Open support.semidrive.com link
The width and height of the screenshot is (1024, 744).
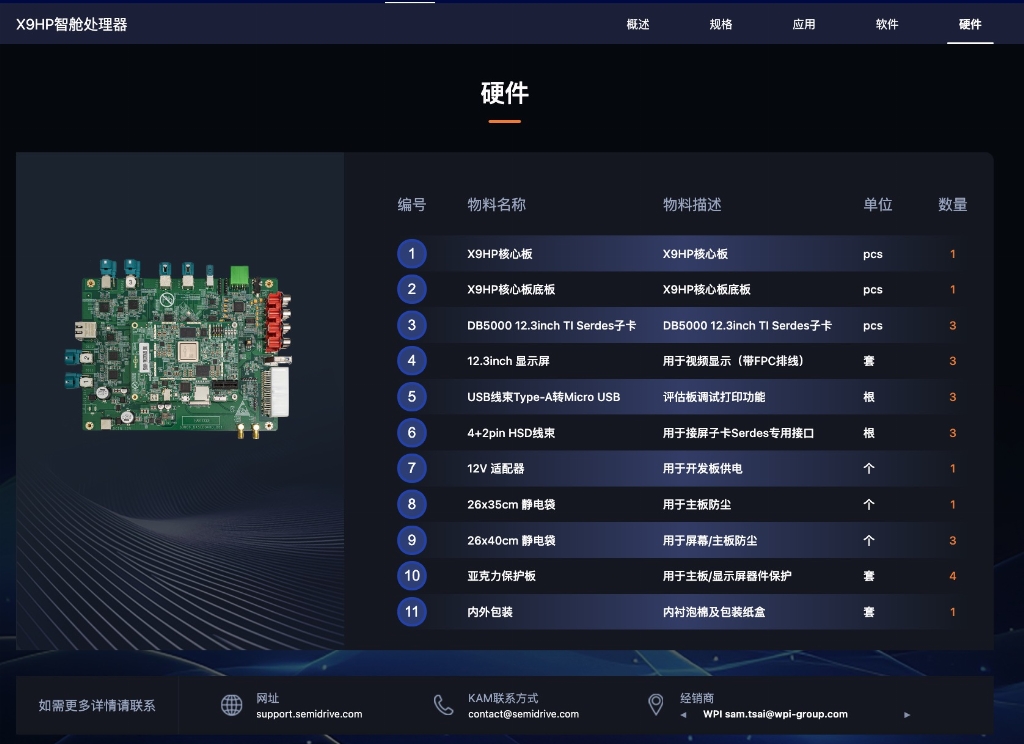[x=309, y=714]
